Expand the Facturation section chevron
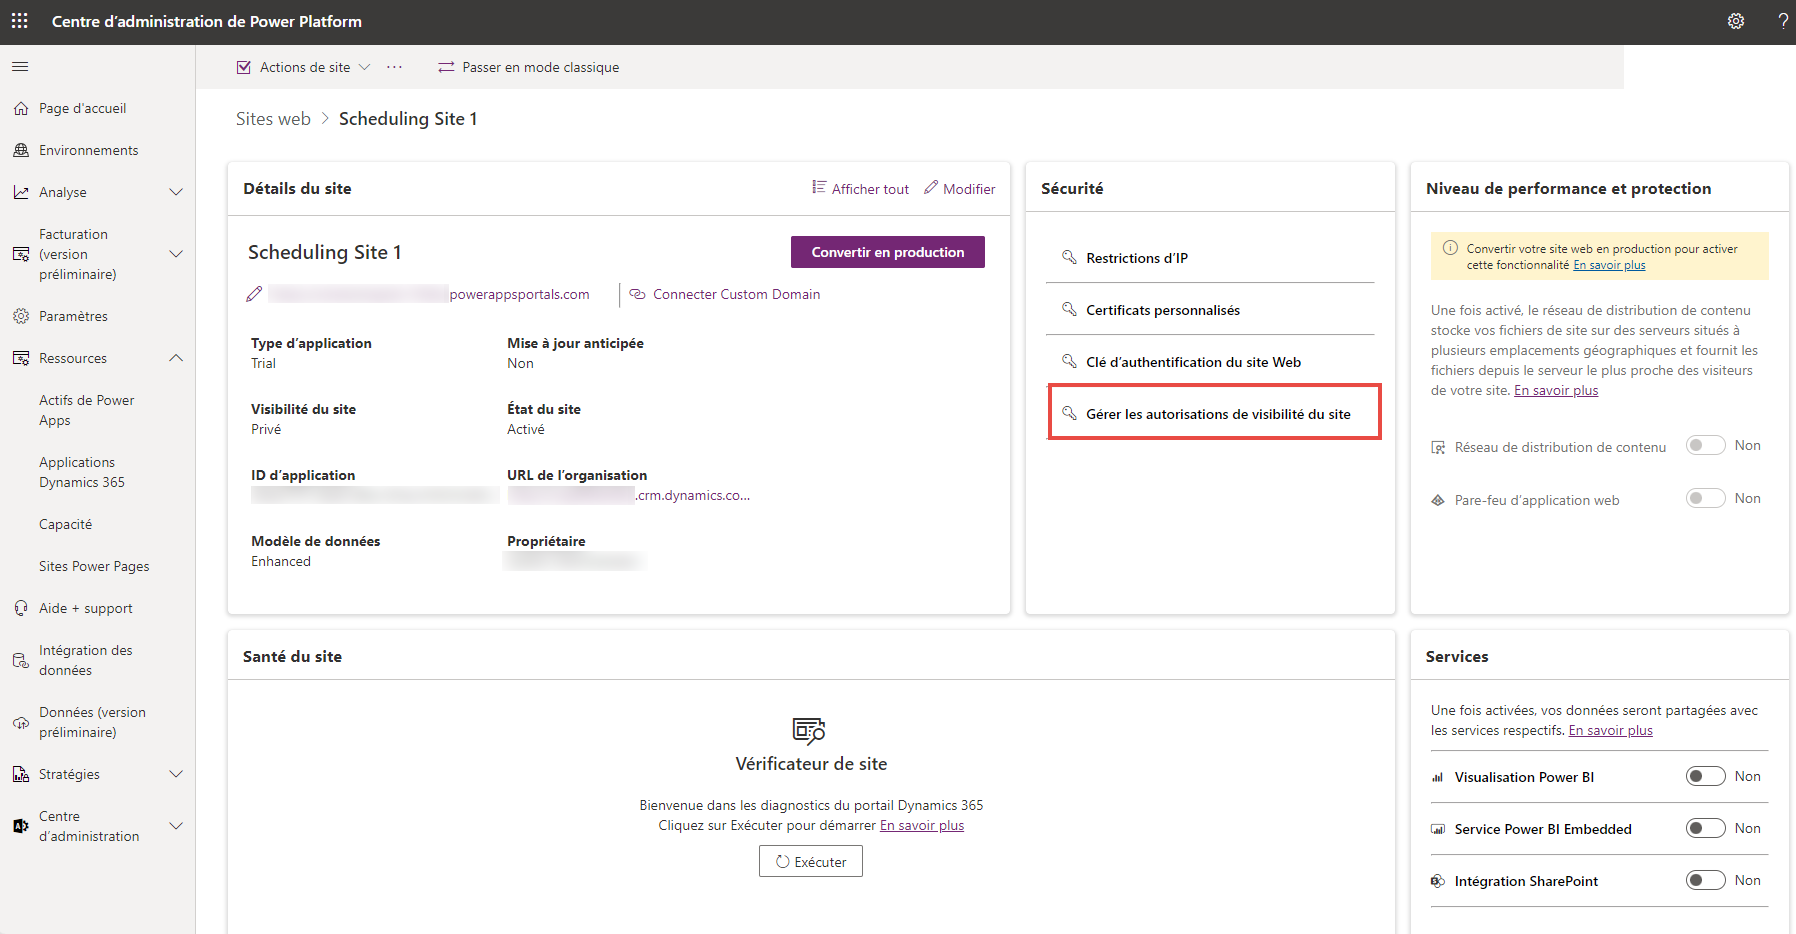The image size is (1796, 934). pyautogui.click(x=176, y=254)
